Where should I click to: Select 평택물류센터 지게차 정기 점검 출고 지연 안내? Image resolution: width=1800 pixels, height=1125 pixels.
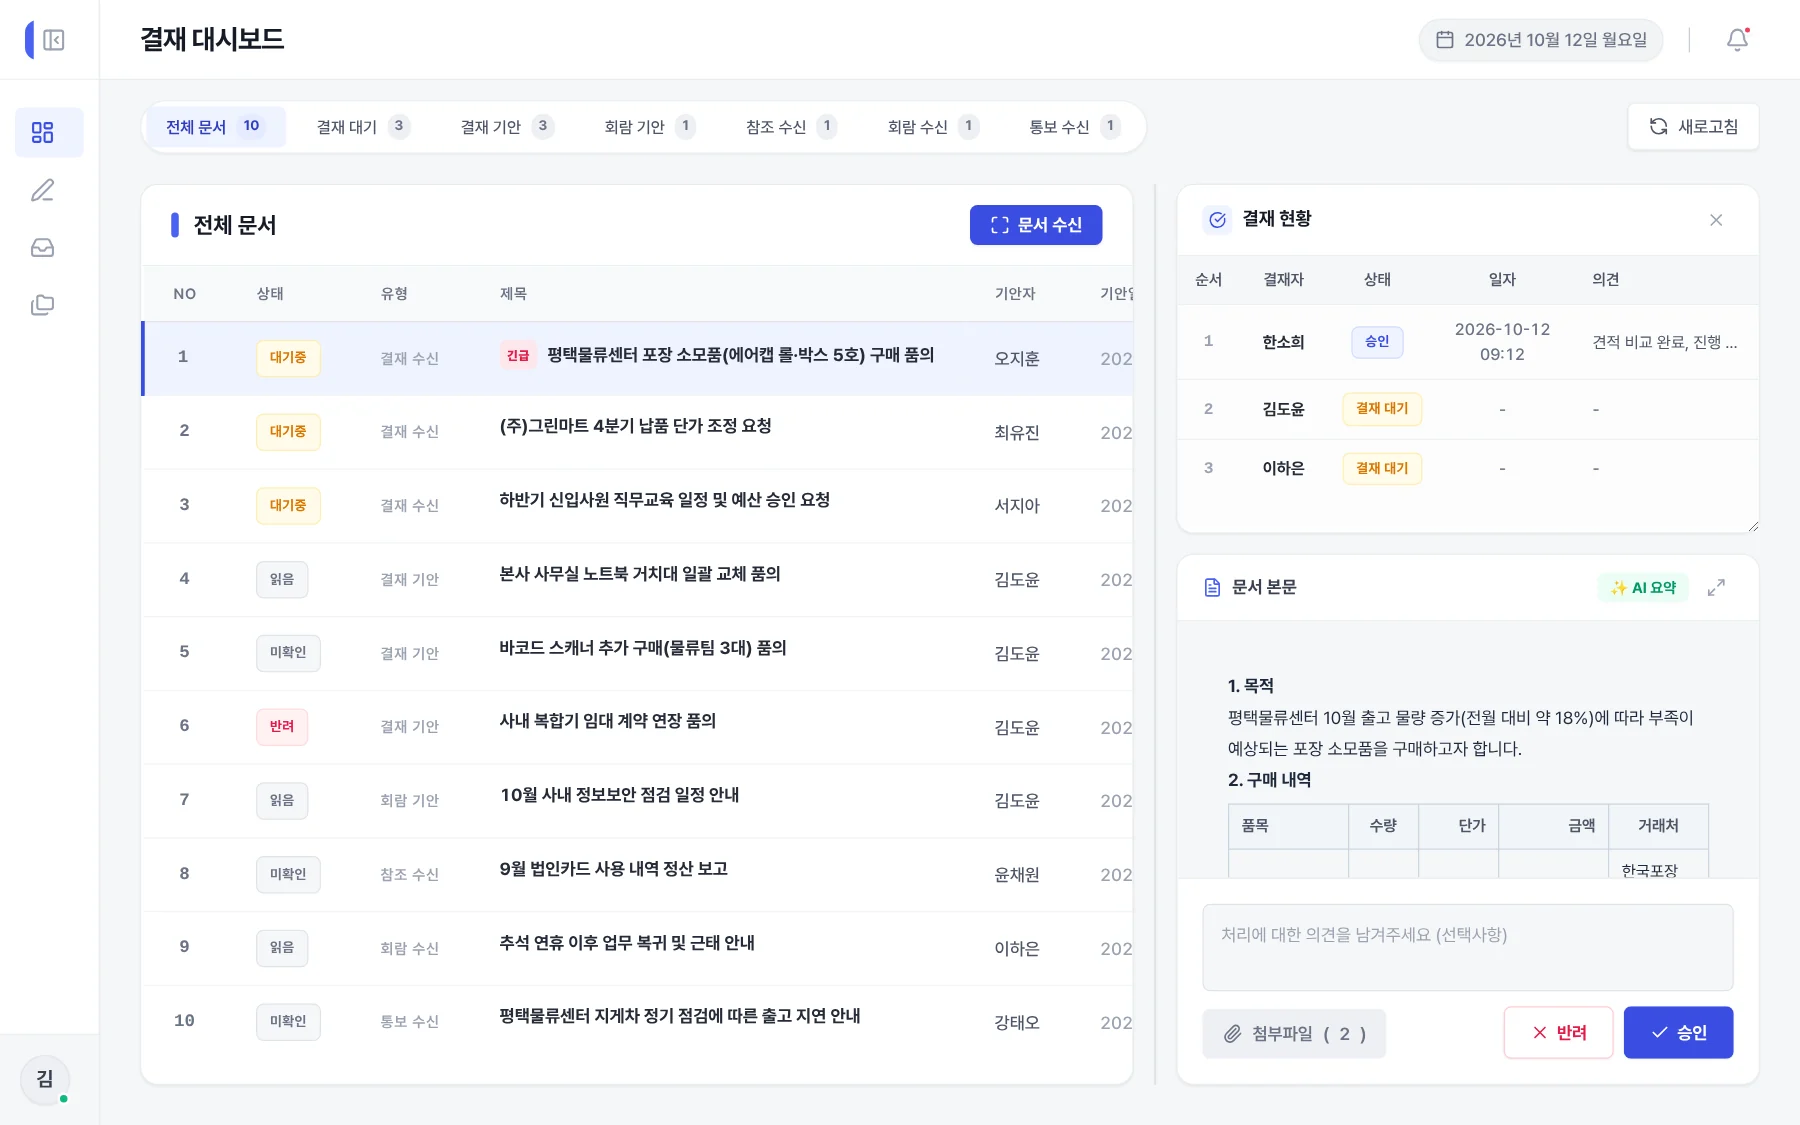click(x=638, y=1022)
